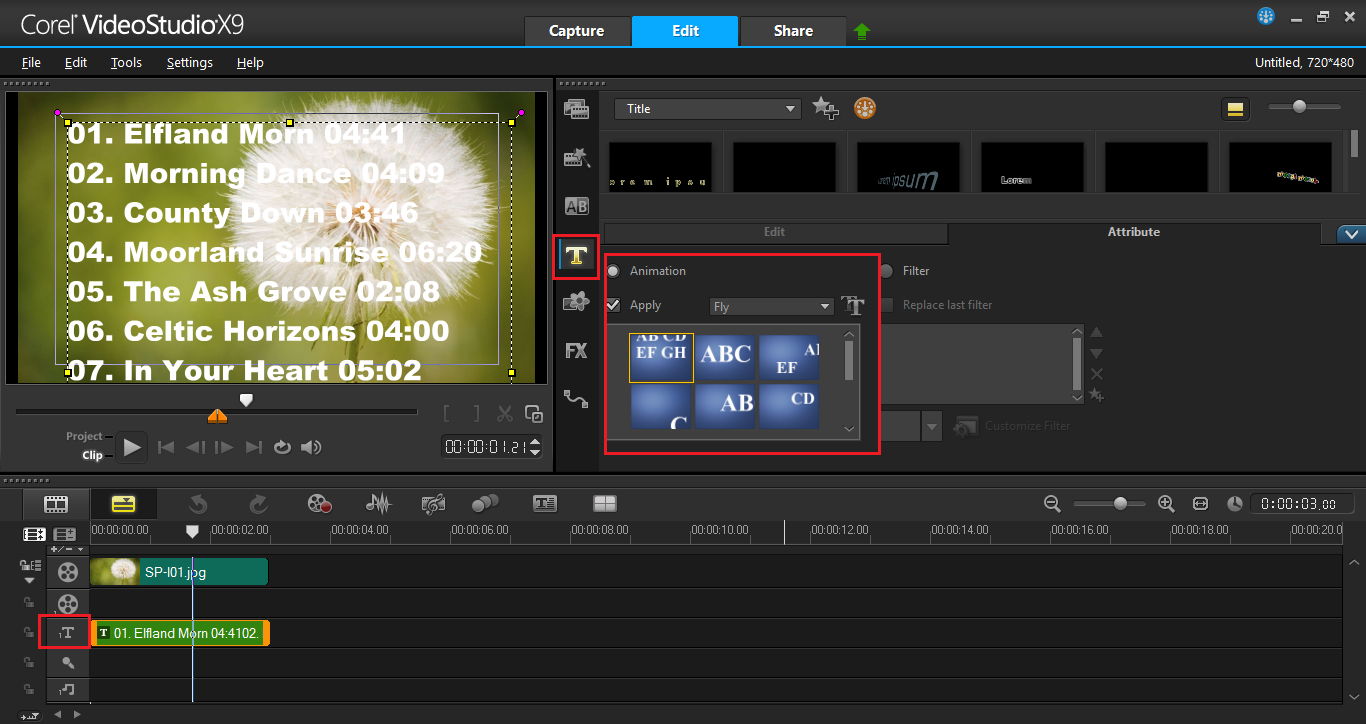
Task: Open the Fly animation type dropdown
Action: coord(772,306)
